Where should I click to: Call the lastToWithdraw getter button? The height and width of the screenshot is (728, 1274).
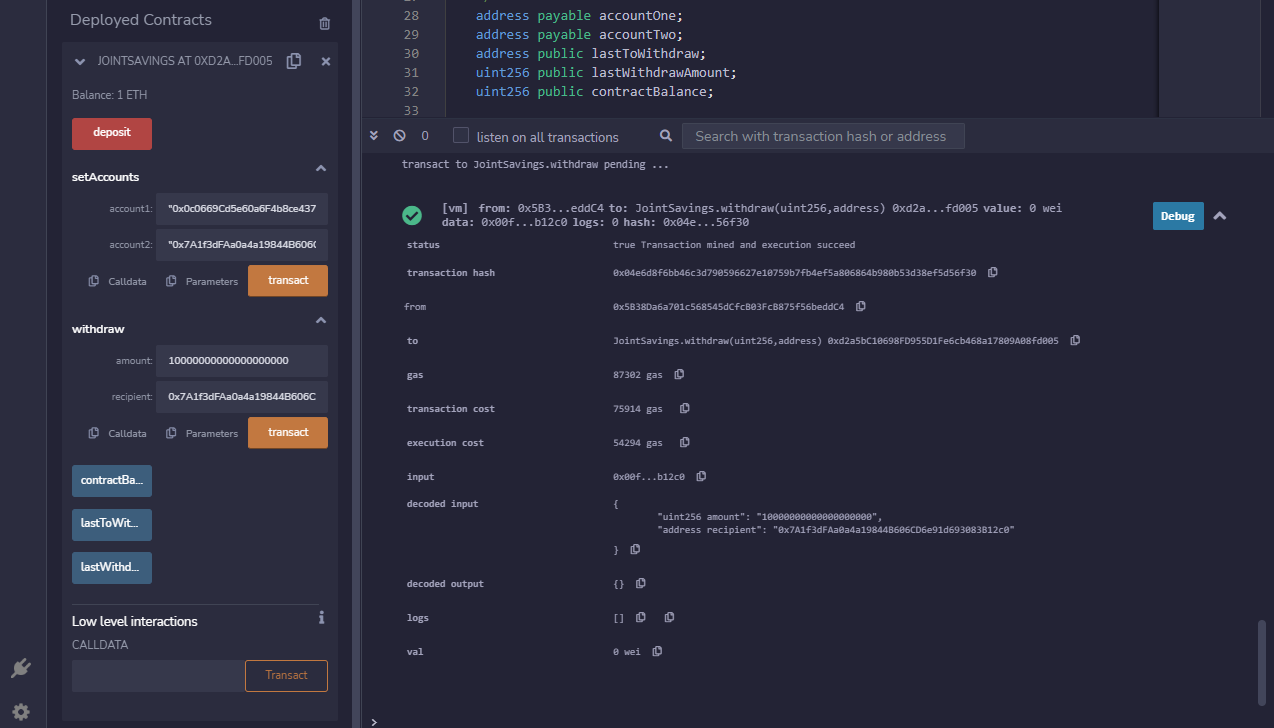coord(112,524)
